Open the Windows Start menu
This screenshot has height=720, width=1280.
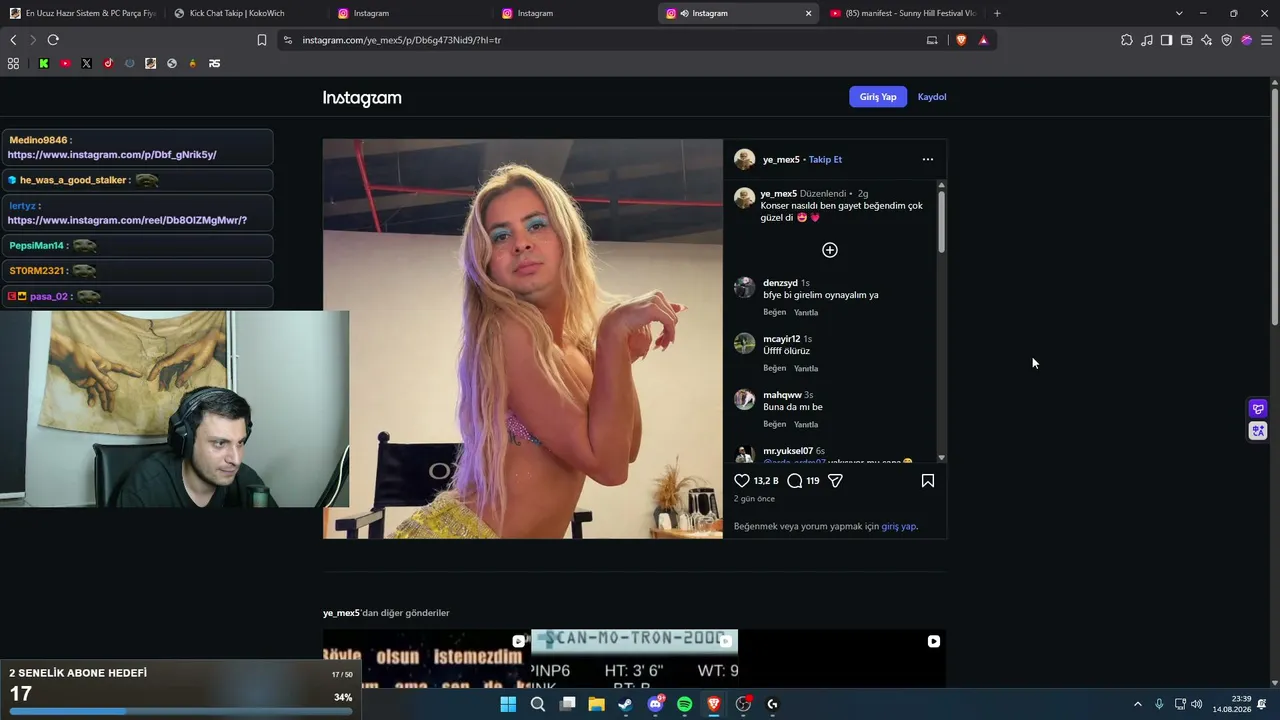pos(508,704)
